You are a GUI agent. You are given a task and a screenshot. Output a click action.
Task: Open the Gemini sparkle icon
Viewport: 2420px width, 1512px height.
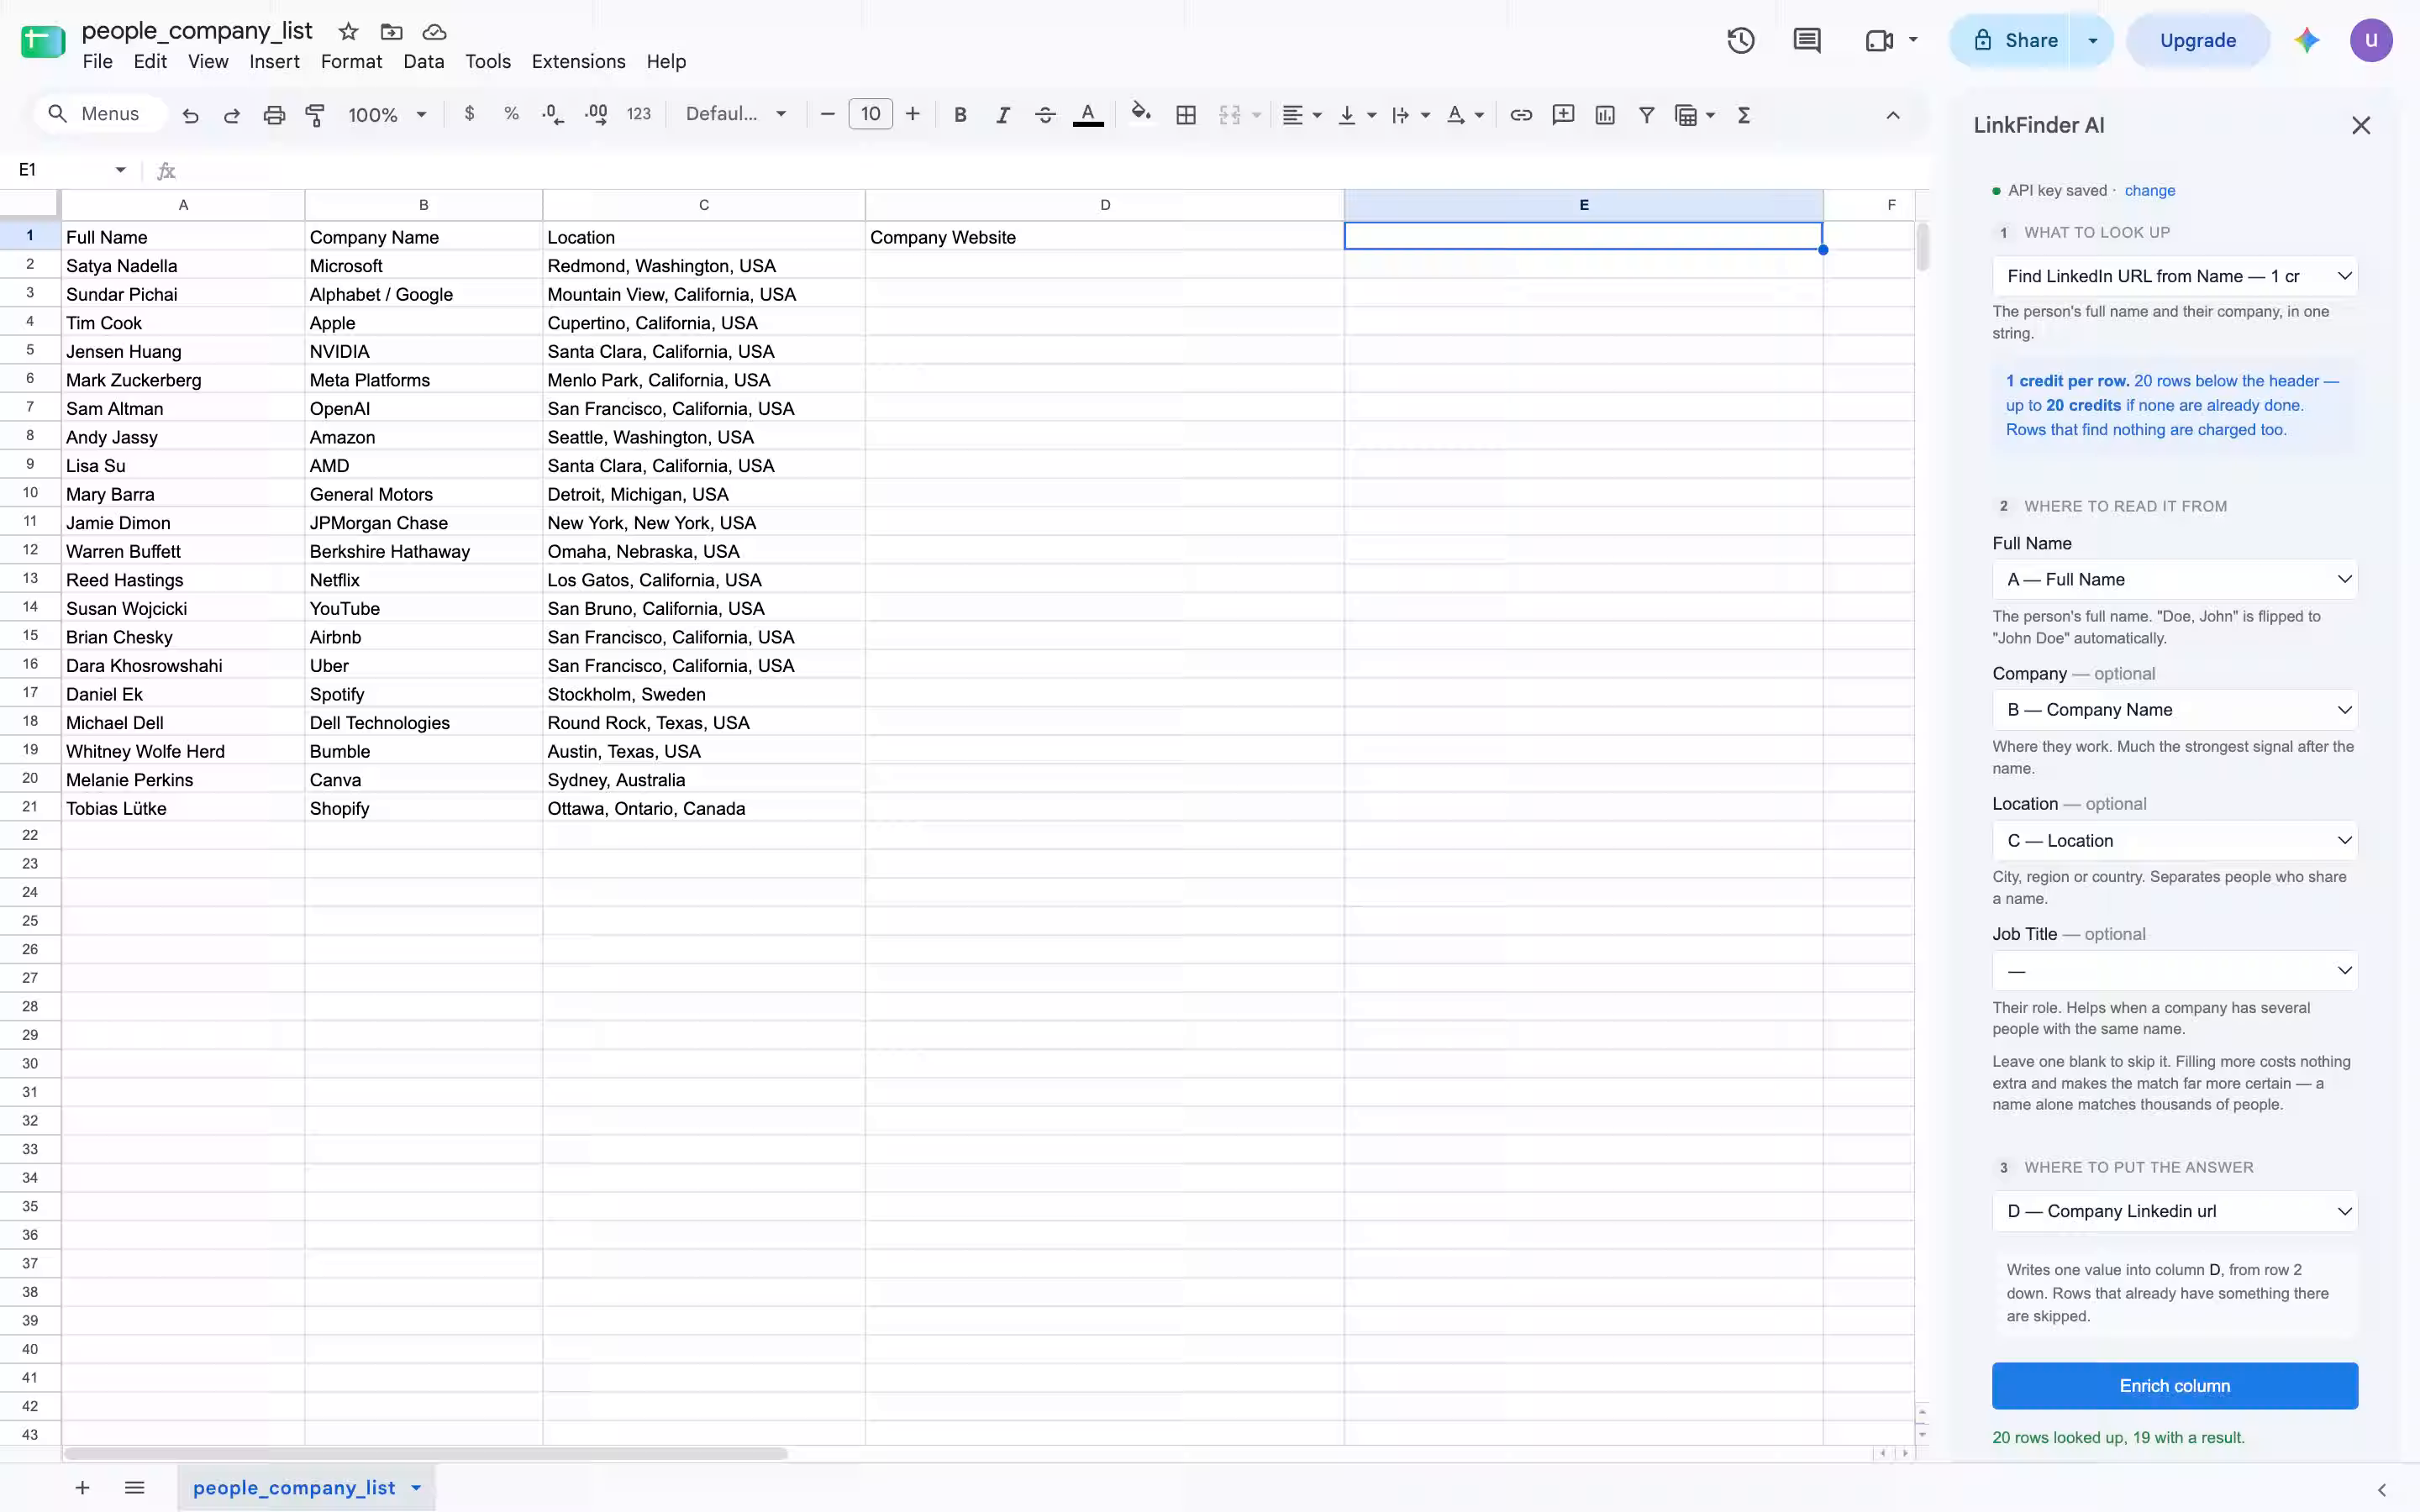click(2307, 41)
